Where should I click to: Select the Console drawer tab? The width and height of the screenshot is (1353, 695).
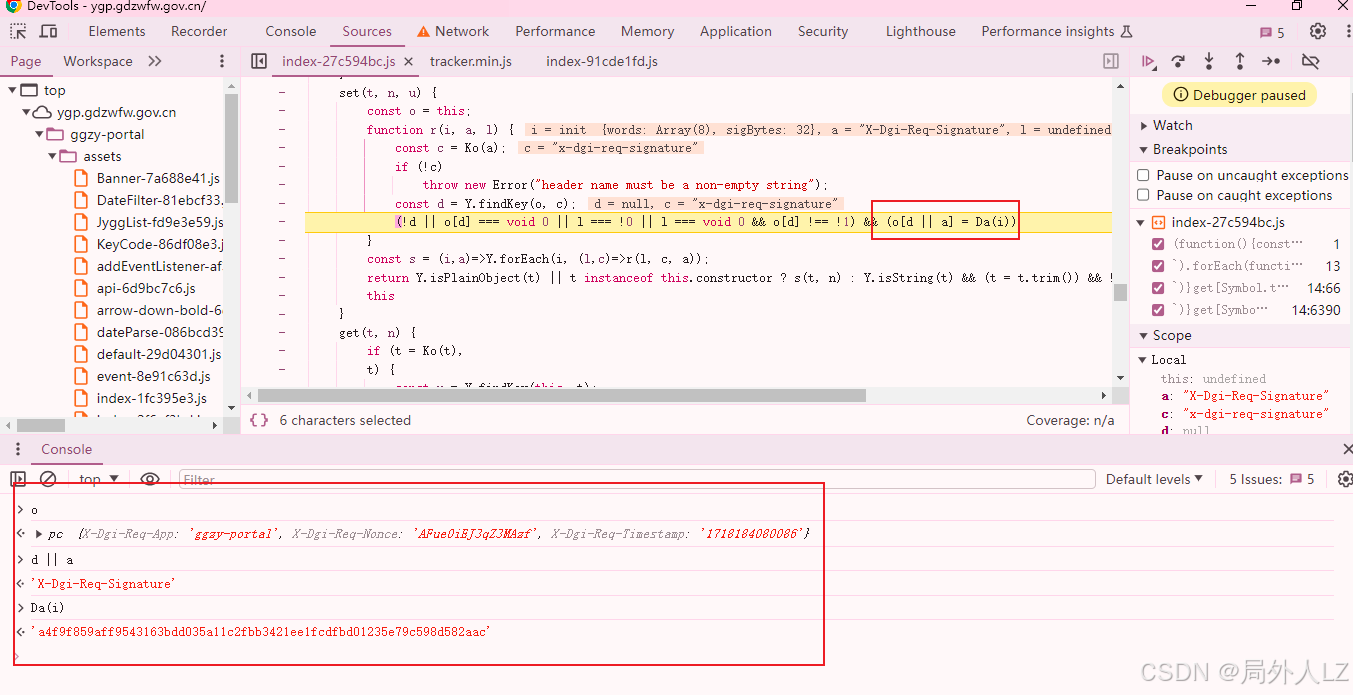(66, 449)
